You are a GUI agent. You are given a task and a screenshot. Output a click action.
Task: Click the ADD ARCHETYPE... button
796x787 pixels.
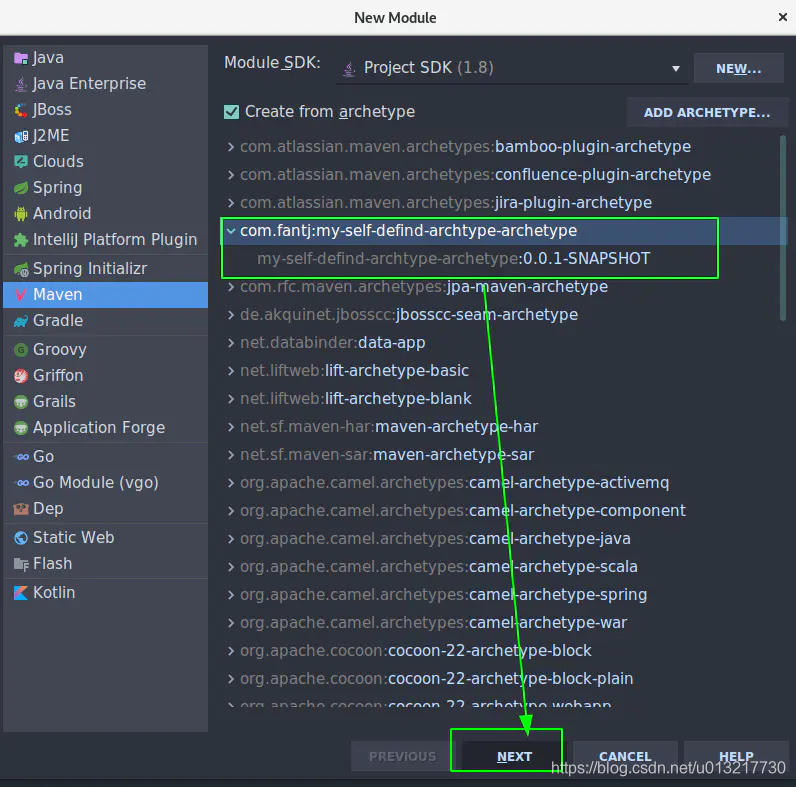707,112
